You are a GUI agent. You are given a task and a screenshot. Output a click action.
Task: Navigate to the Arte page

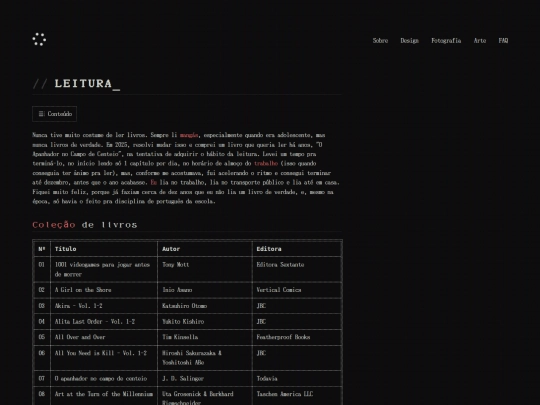(480, 41)
